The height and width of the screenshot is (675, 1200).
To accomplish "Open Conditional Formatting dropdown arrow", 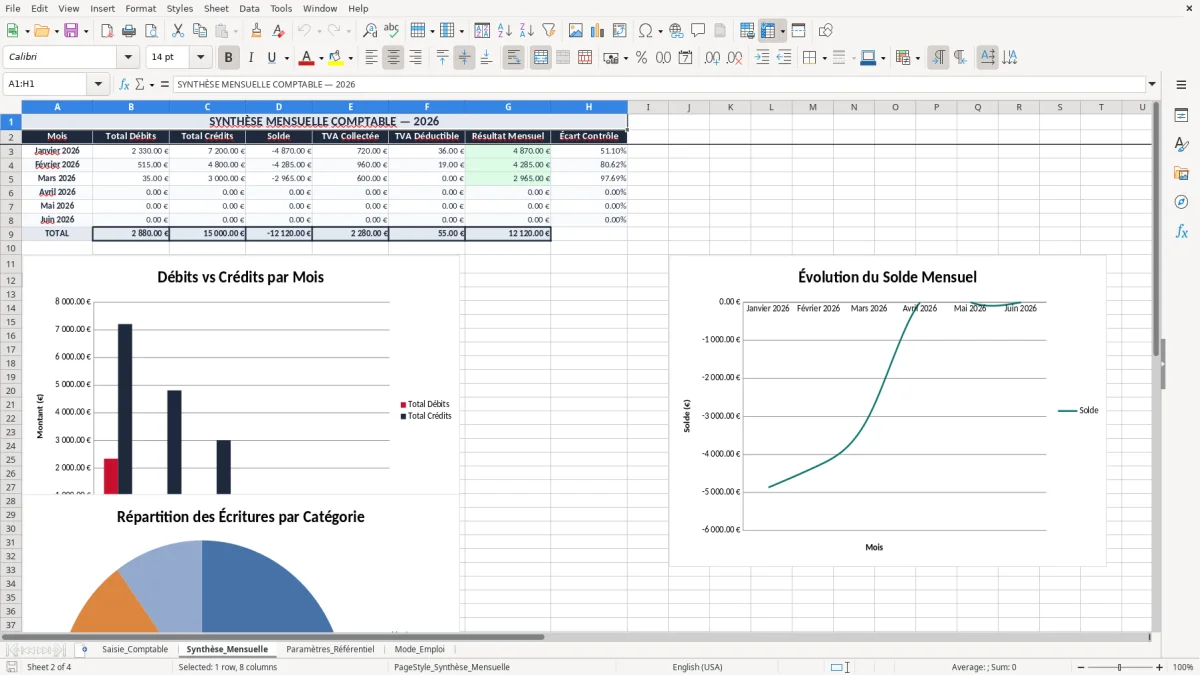I will (x=917, y=58).
